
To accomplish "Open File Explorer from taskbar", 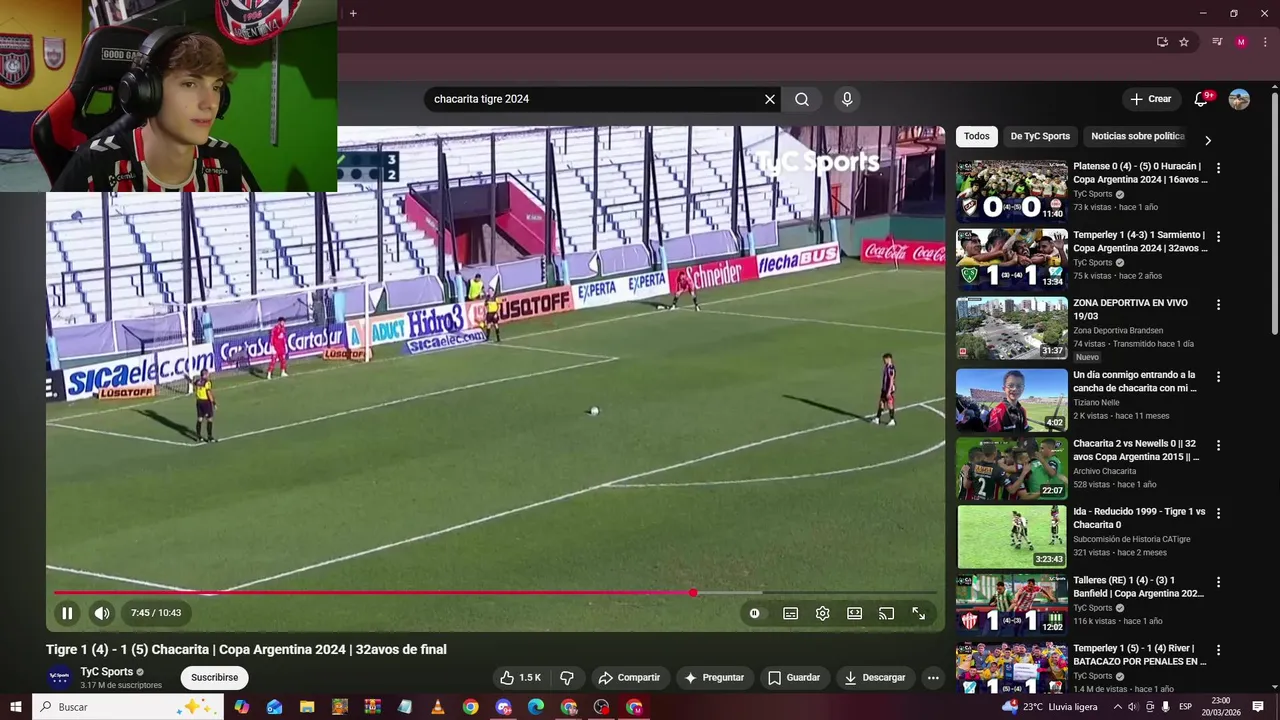I will (307, 707).
